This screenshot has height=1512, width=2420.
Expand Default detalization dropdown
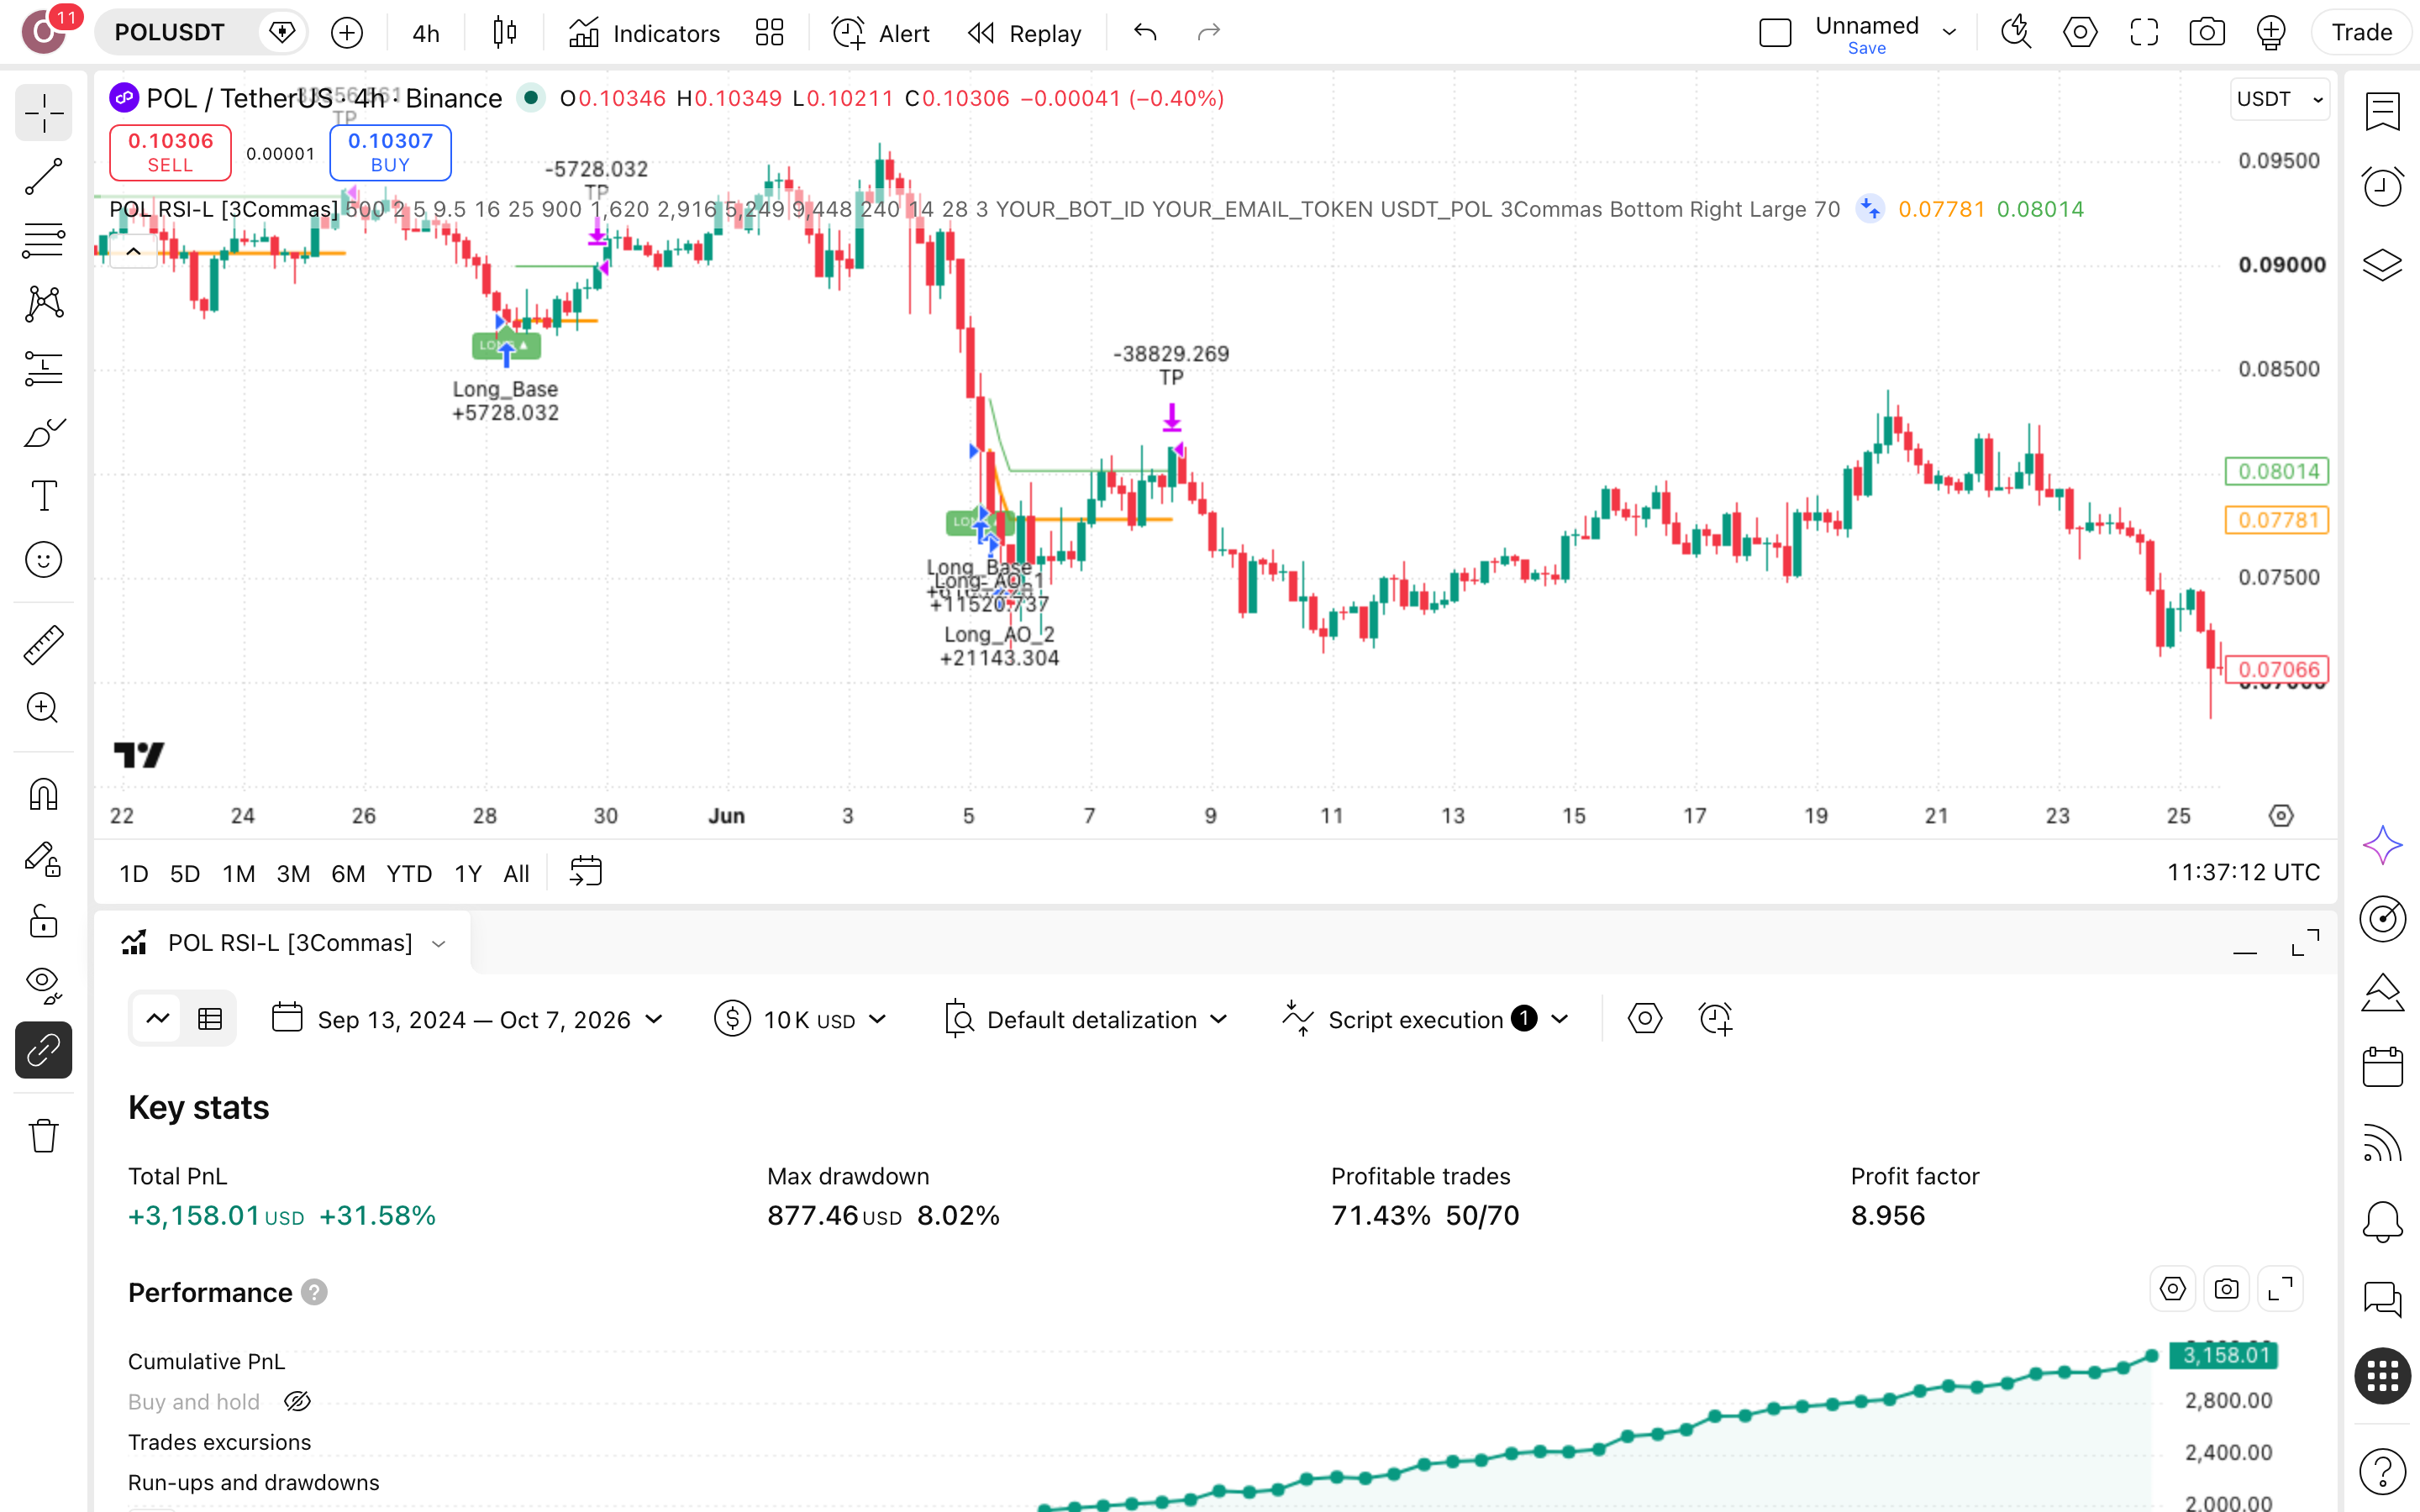point(1086,1019)
